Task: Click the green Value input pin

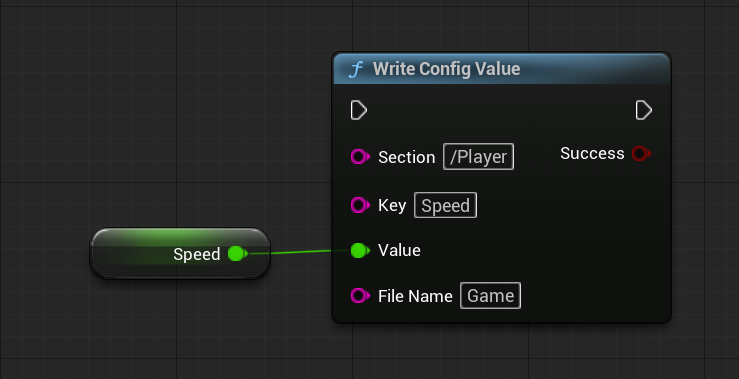Action: pyautogui.click(x=360, y=250)
